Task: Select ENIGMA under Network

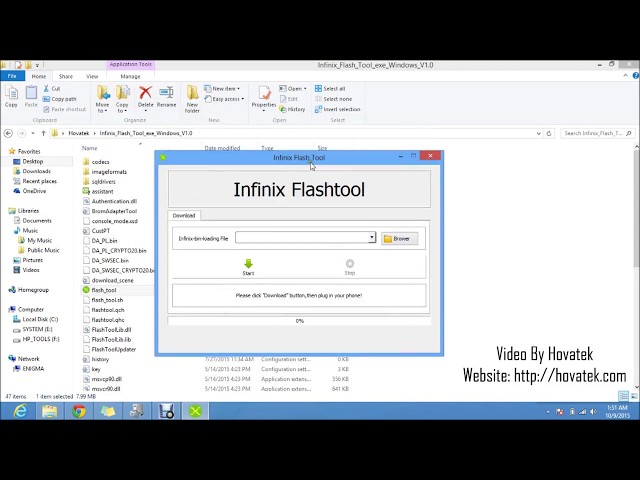Action: (x=33, y=369)
